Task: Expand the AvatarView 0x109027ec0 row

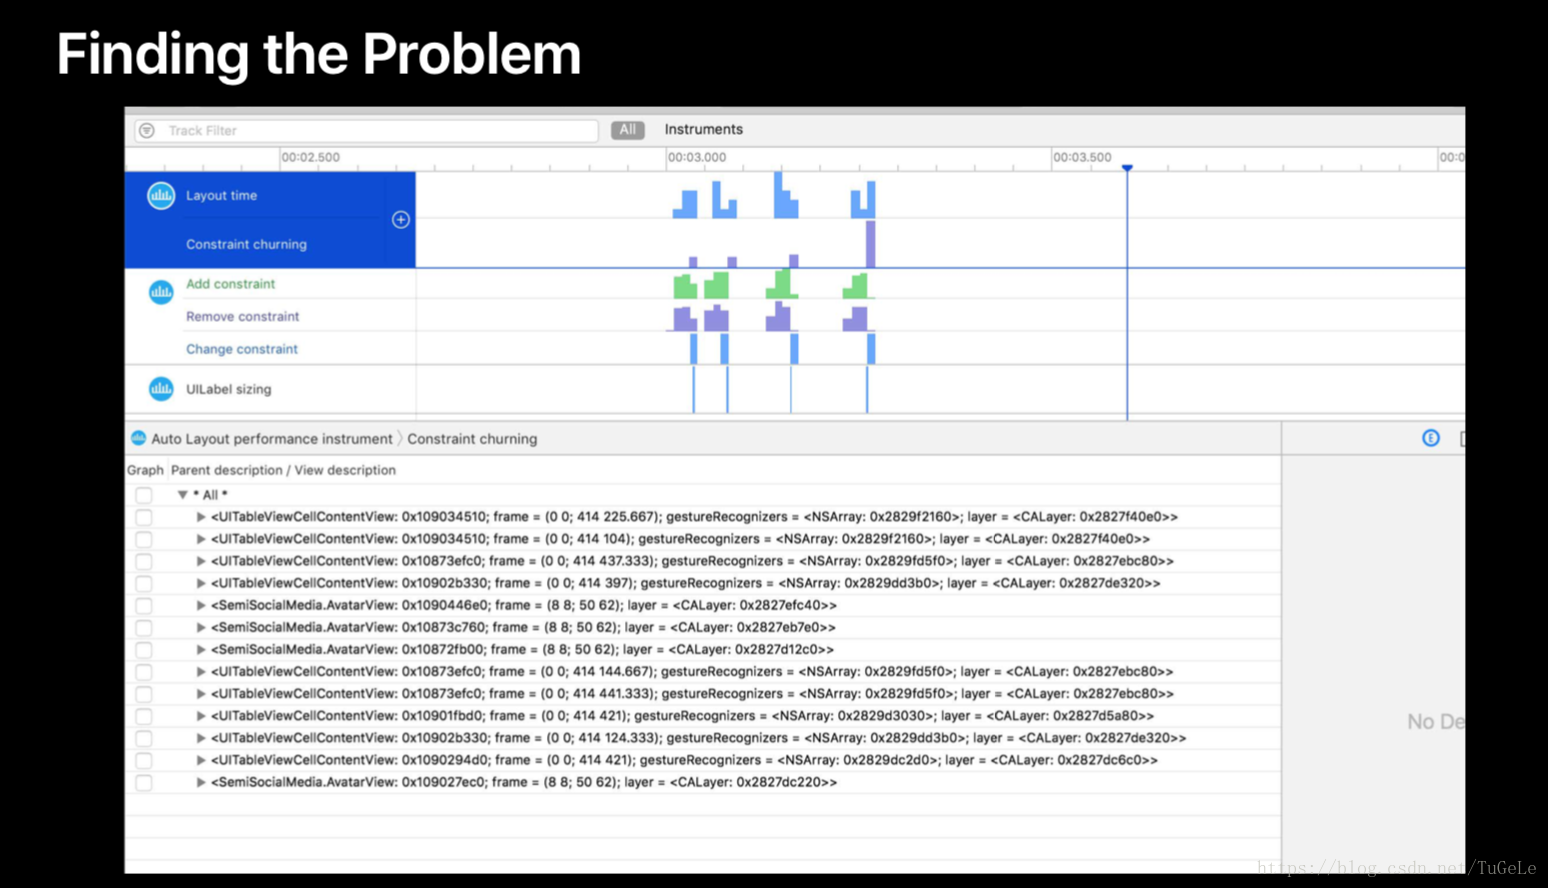Action: click(x=201, y=782)
